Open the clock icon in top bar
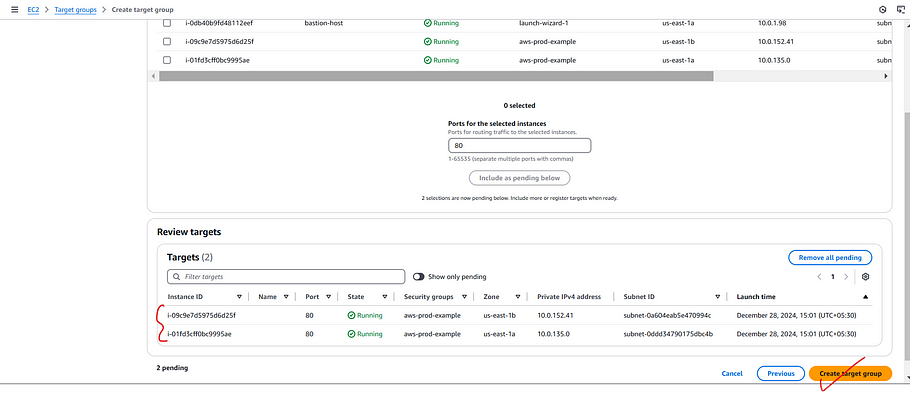The height and width of the screenshot is (393, 910). point(883,10)
